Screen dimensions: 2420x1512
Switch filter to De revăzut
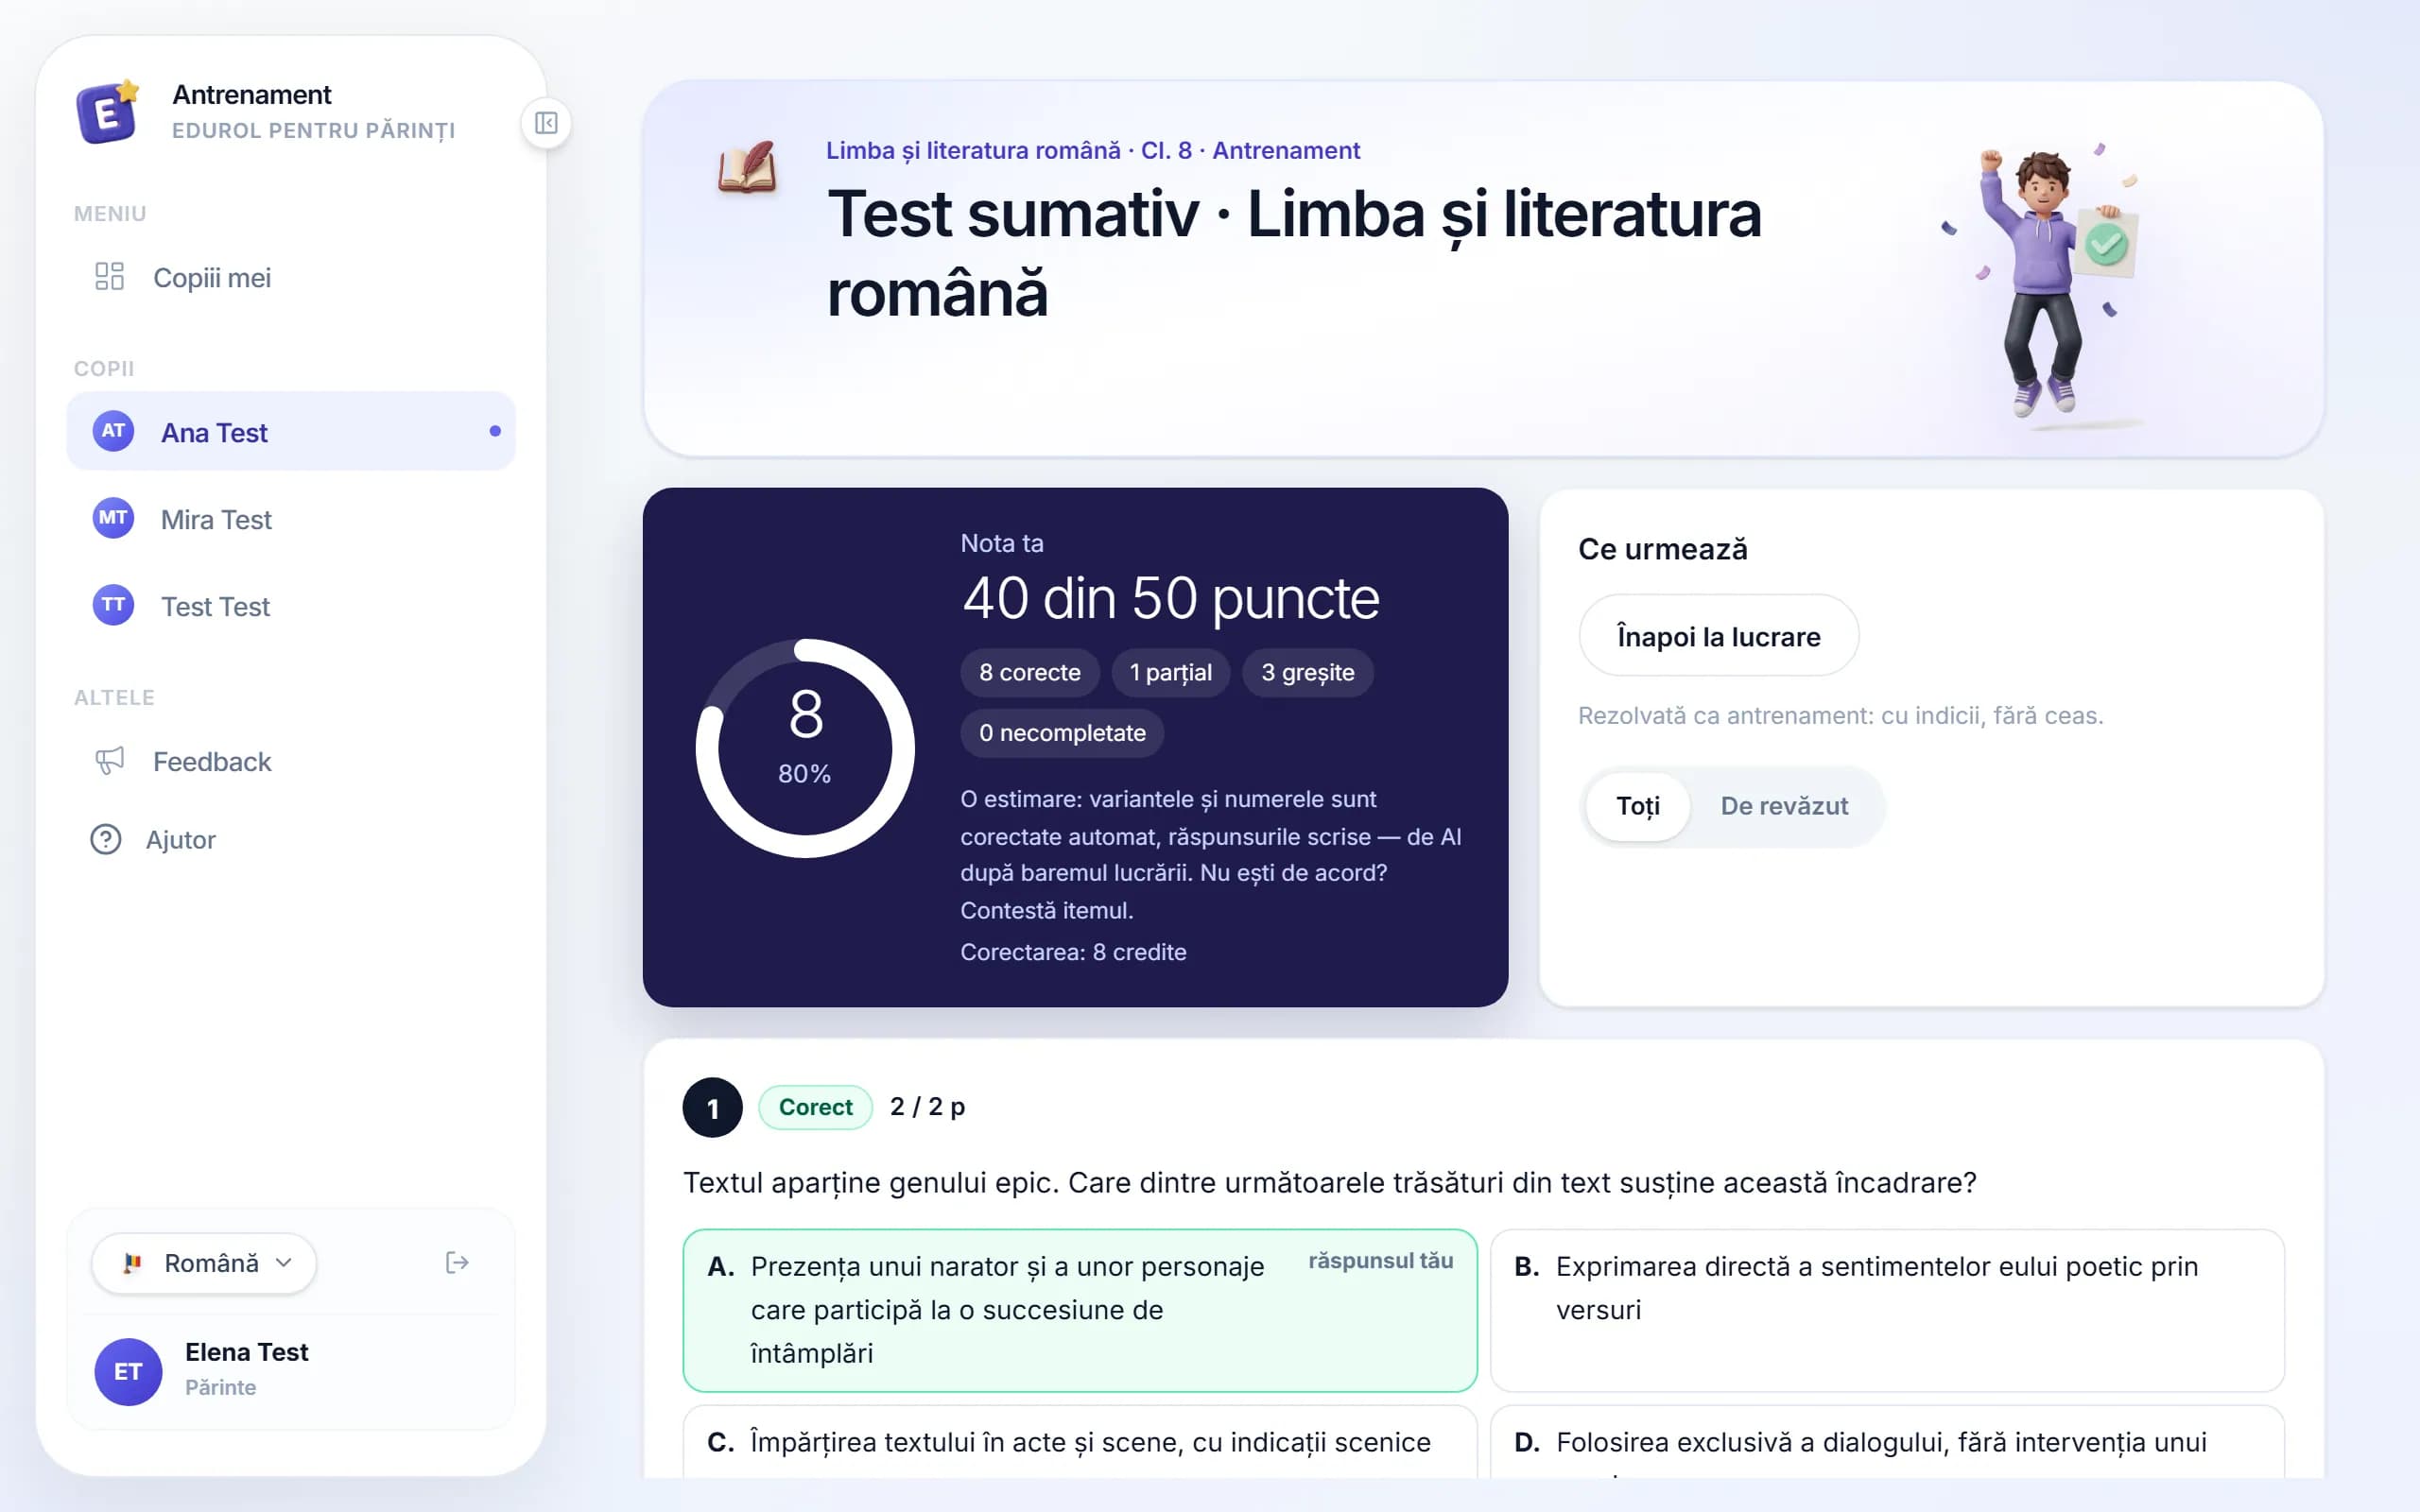click(x=1784, y=806)
